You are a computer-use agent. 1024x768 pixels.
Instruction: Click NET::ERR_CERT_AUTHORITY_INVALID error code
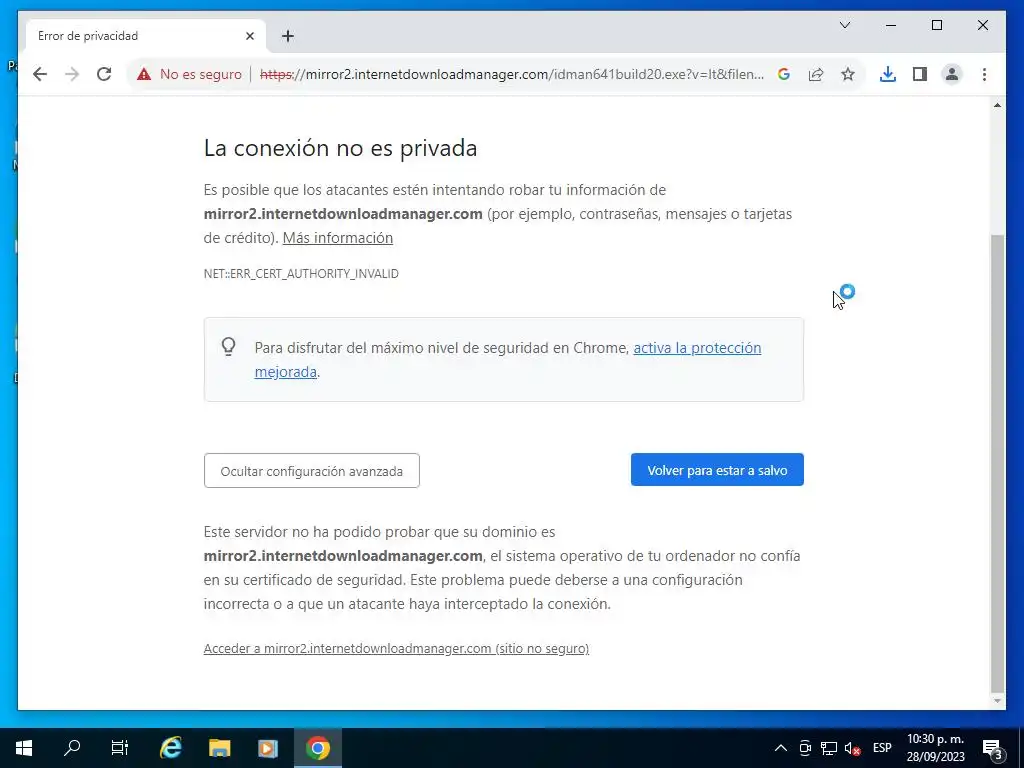pyautogui.click(x=301, y=274)
